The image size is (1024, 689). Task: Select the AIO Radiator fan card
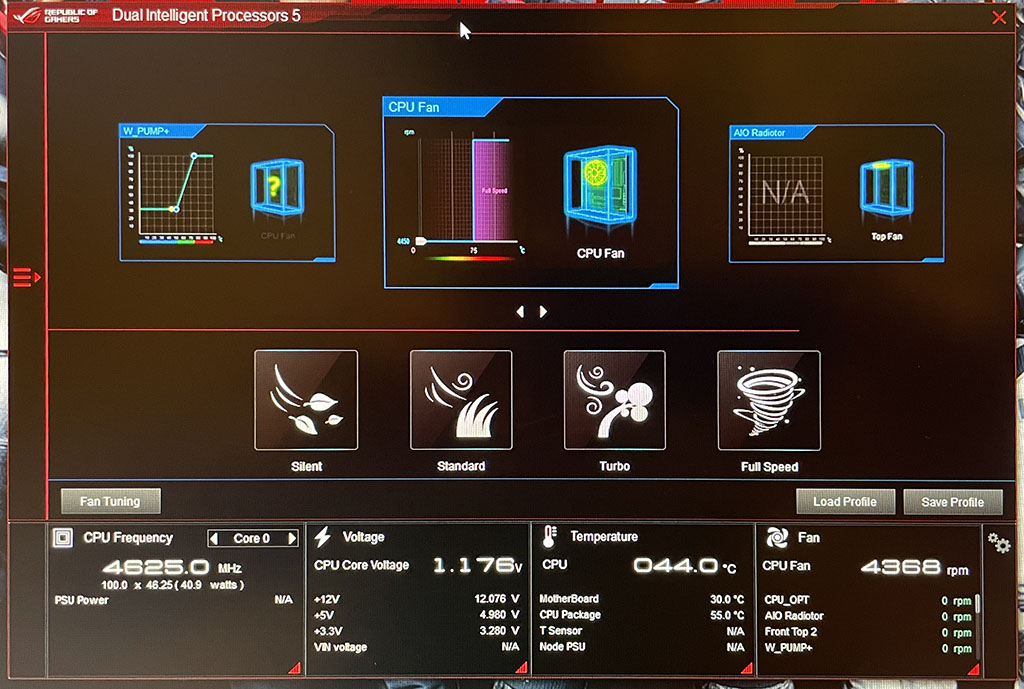click(837, 193)
